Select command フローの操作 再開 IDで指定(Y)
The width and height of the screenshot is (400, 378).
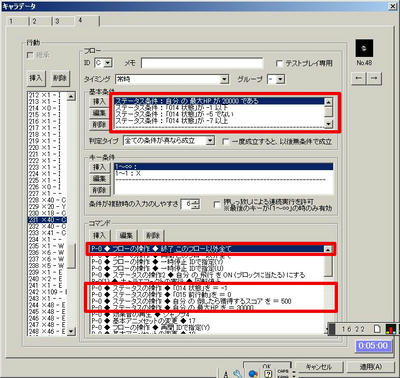point(207,327)
